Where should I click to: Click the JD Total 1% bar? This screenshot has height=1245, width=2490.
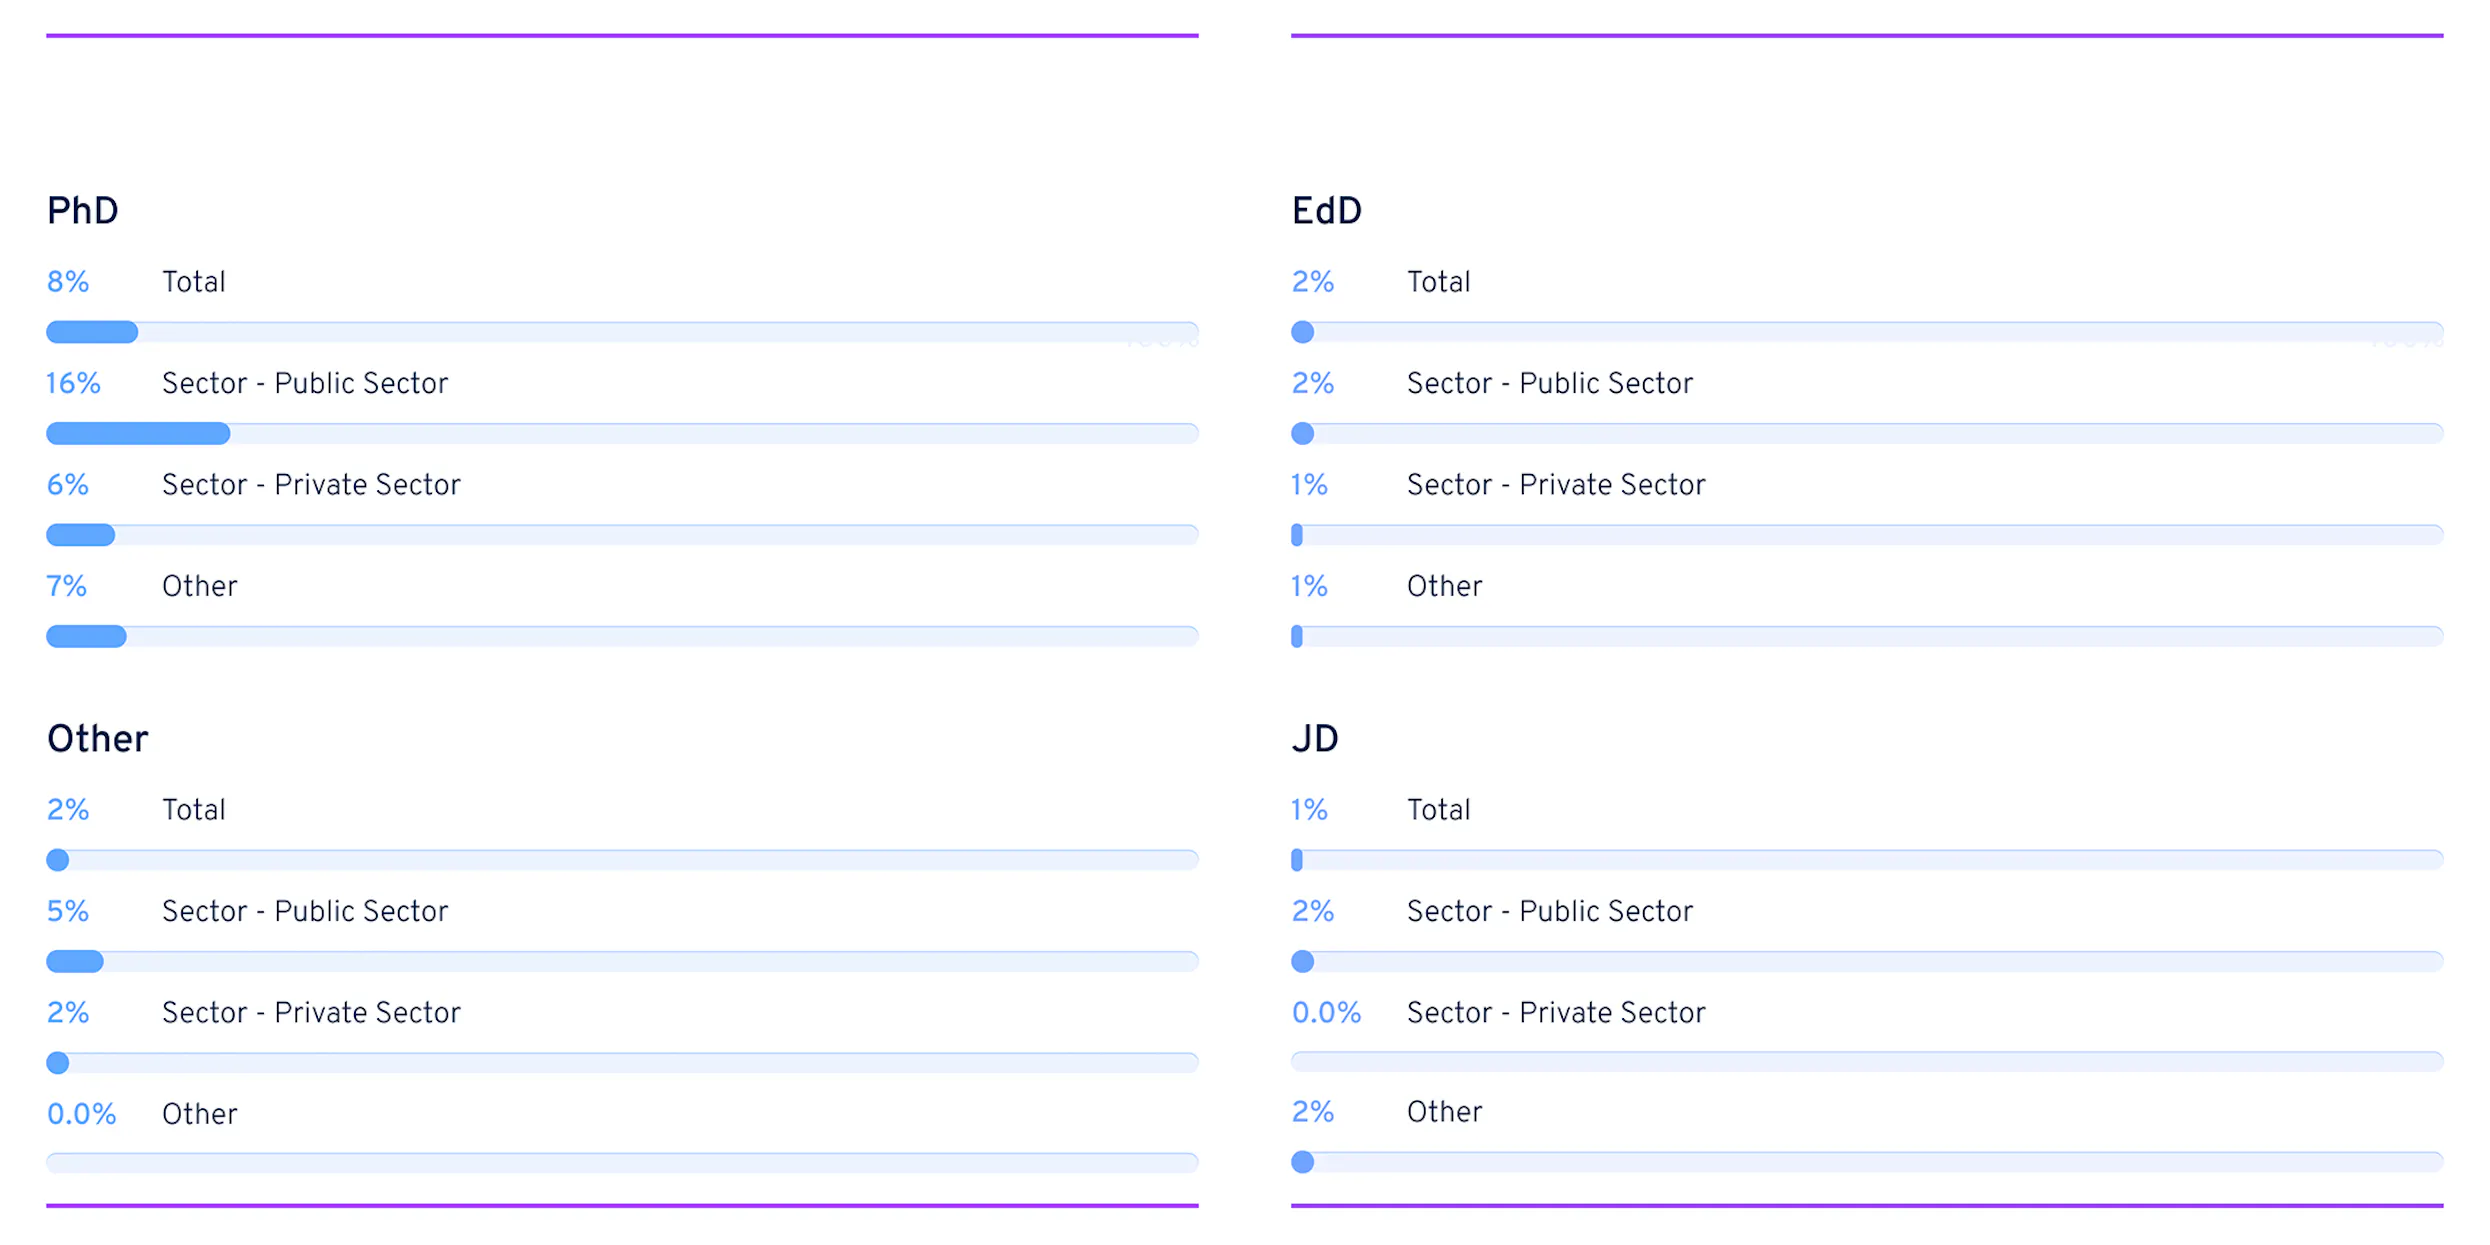coord(1867,860)
